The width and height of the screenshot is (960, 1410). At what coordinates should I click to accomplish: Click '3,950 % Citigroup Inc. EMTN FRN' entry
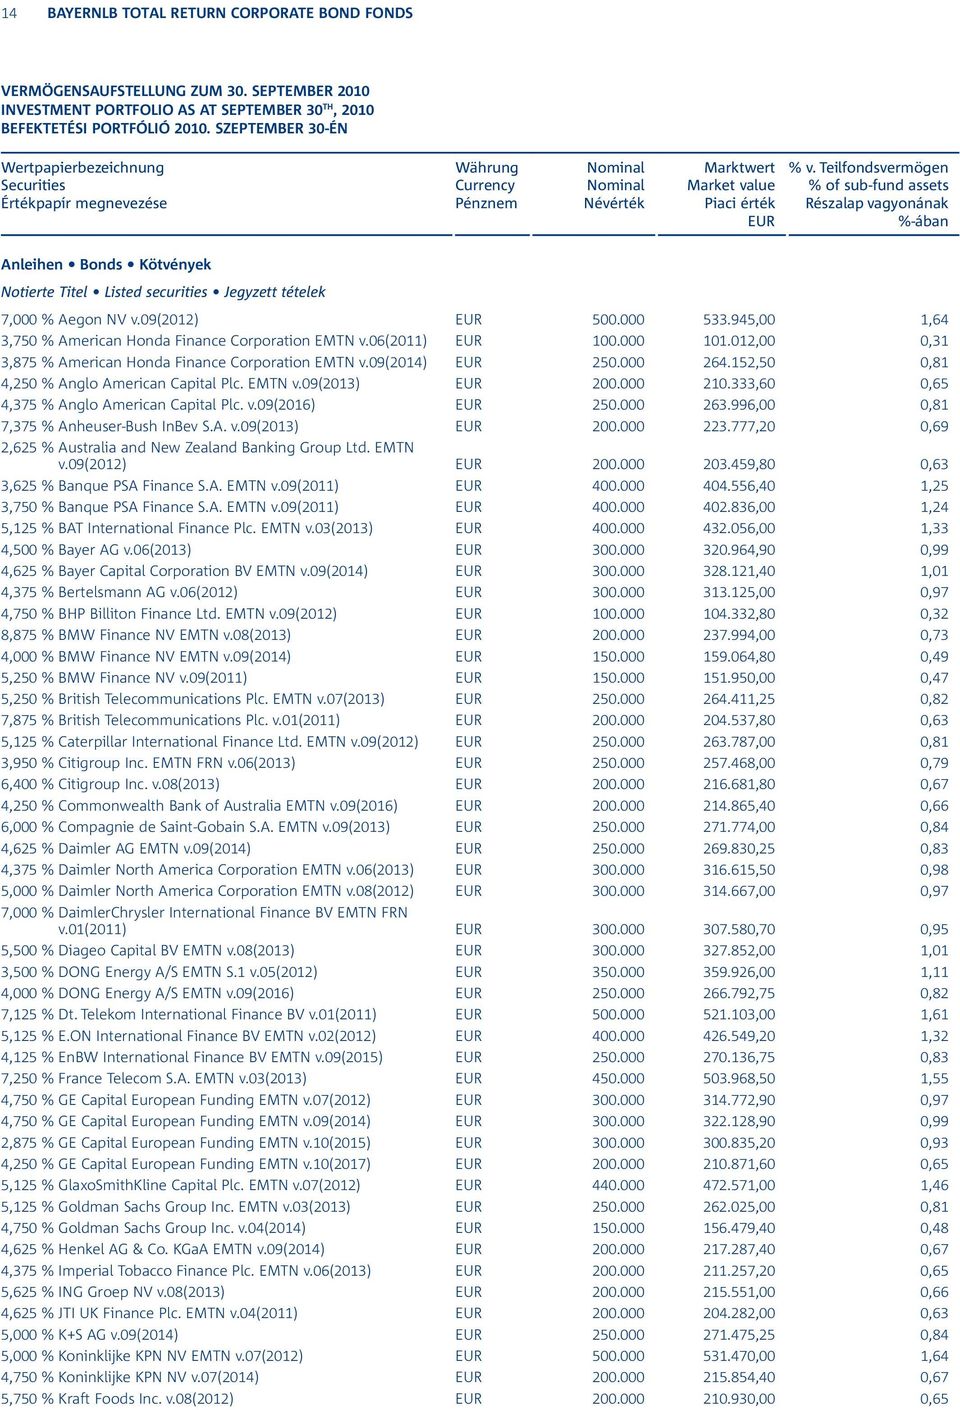(148, 763)
